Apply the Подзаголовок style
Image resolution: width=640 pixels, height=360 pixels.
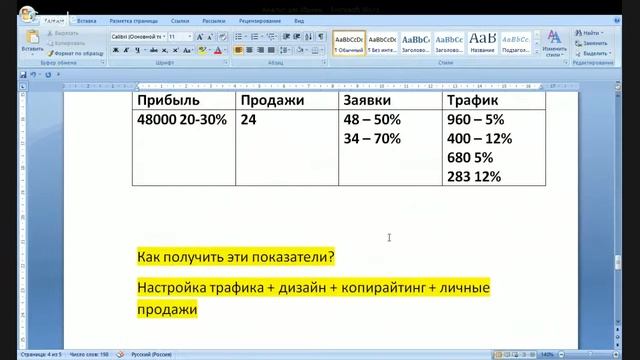(x=516, y=43)
